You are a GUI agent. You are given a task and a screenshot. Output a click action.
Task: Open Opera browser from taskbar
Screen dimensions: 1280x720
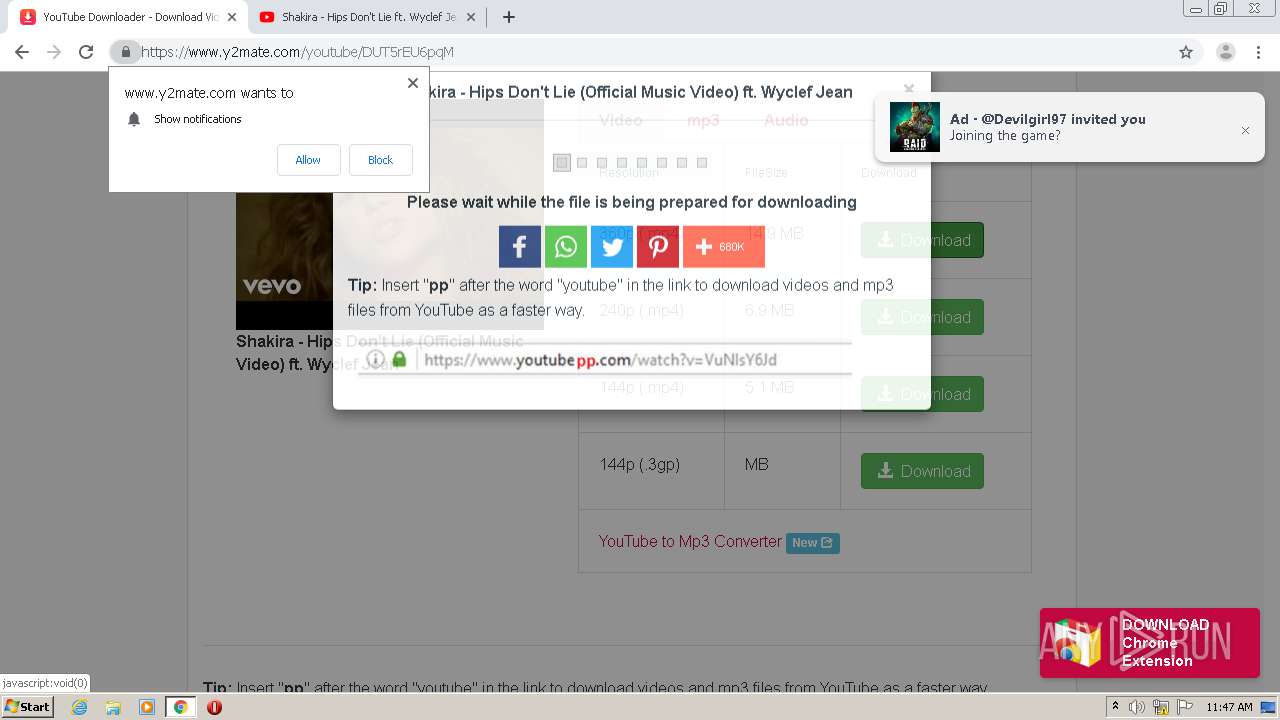(x=214, y=707)
